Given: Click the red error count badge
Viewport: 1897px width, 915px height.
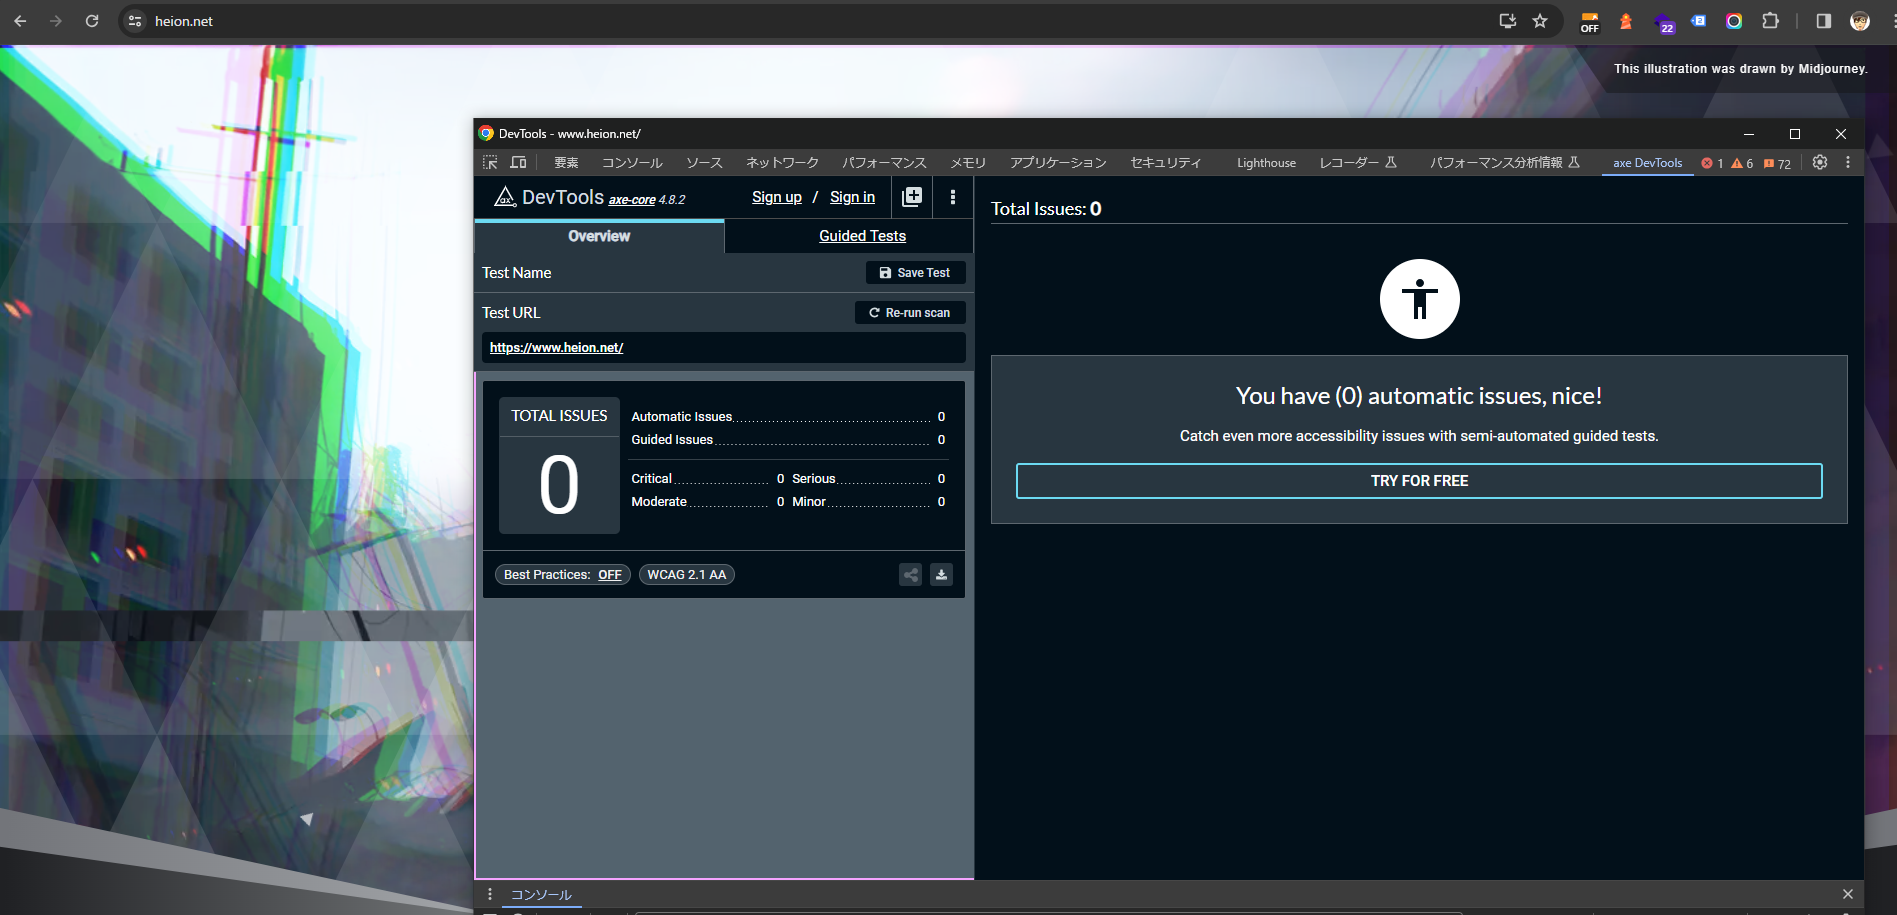Looking at the screenshot, I should pos(1712,163).
